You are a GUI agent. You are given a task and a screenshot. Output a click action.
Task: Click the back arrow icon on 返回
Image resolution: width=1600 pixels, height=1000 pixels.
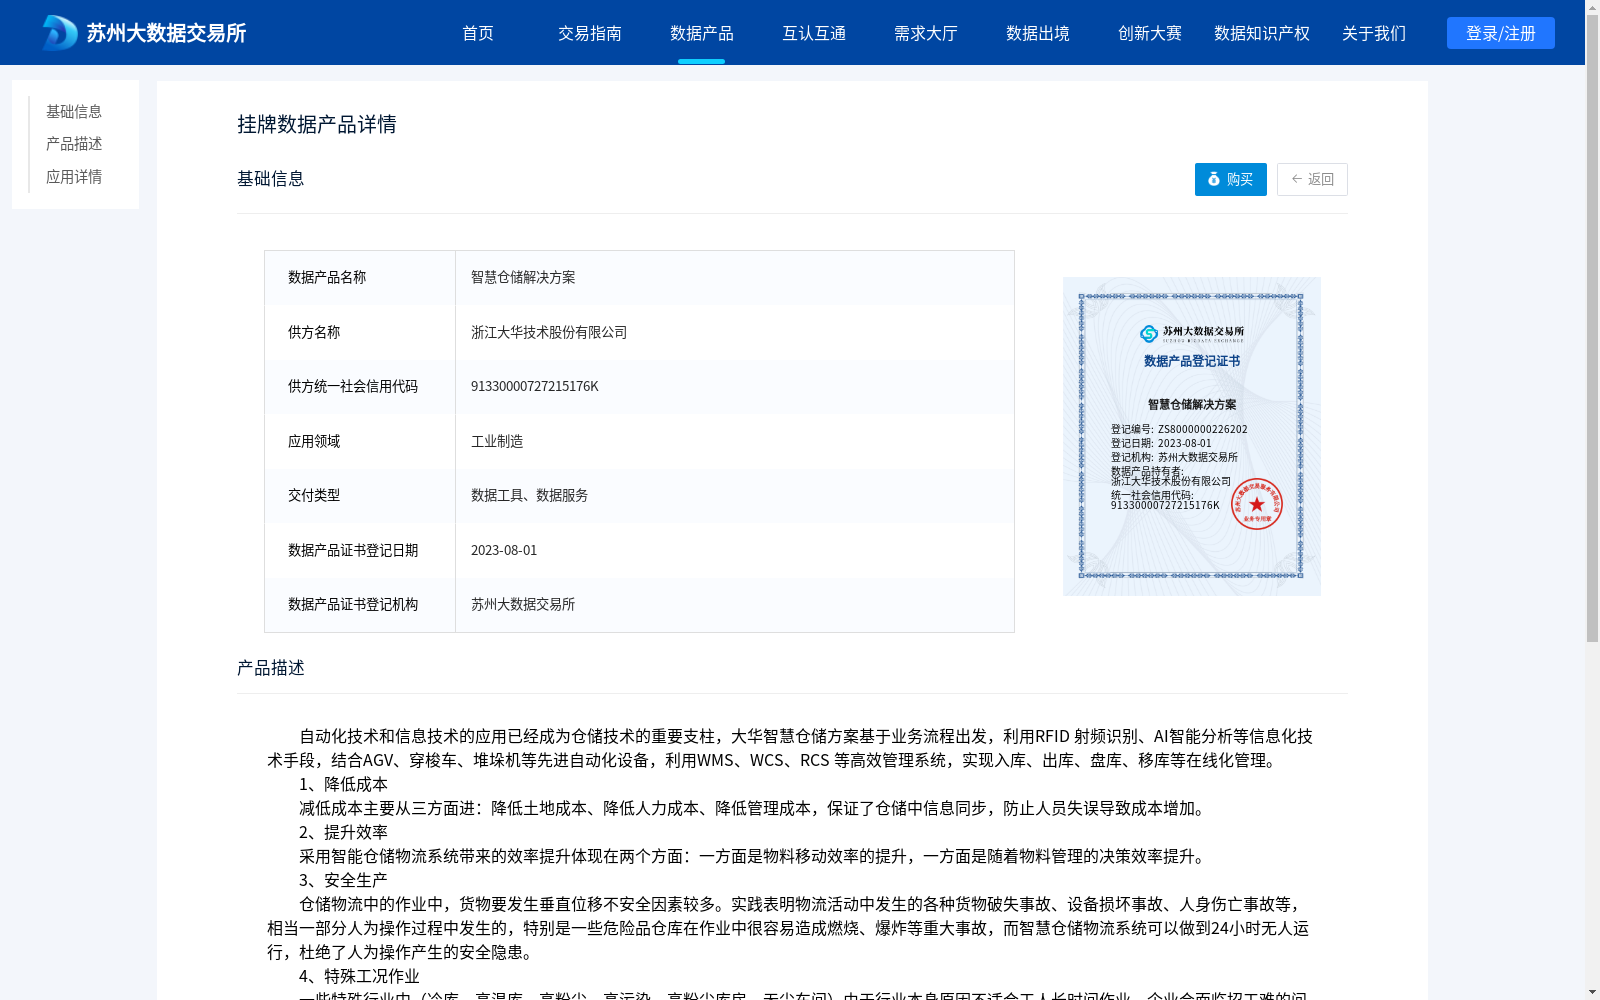[x=1297, y=179]
